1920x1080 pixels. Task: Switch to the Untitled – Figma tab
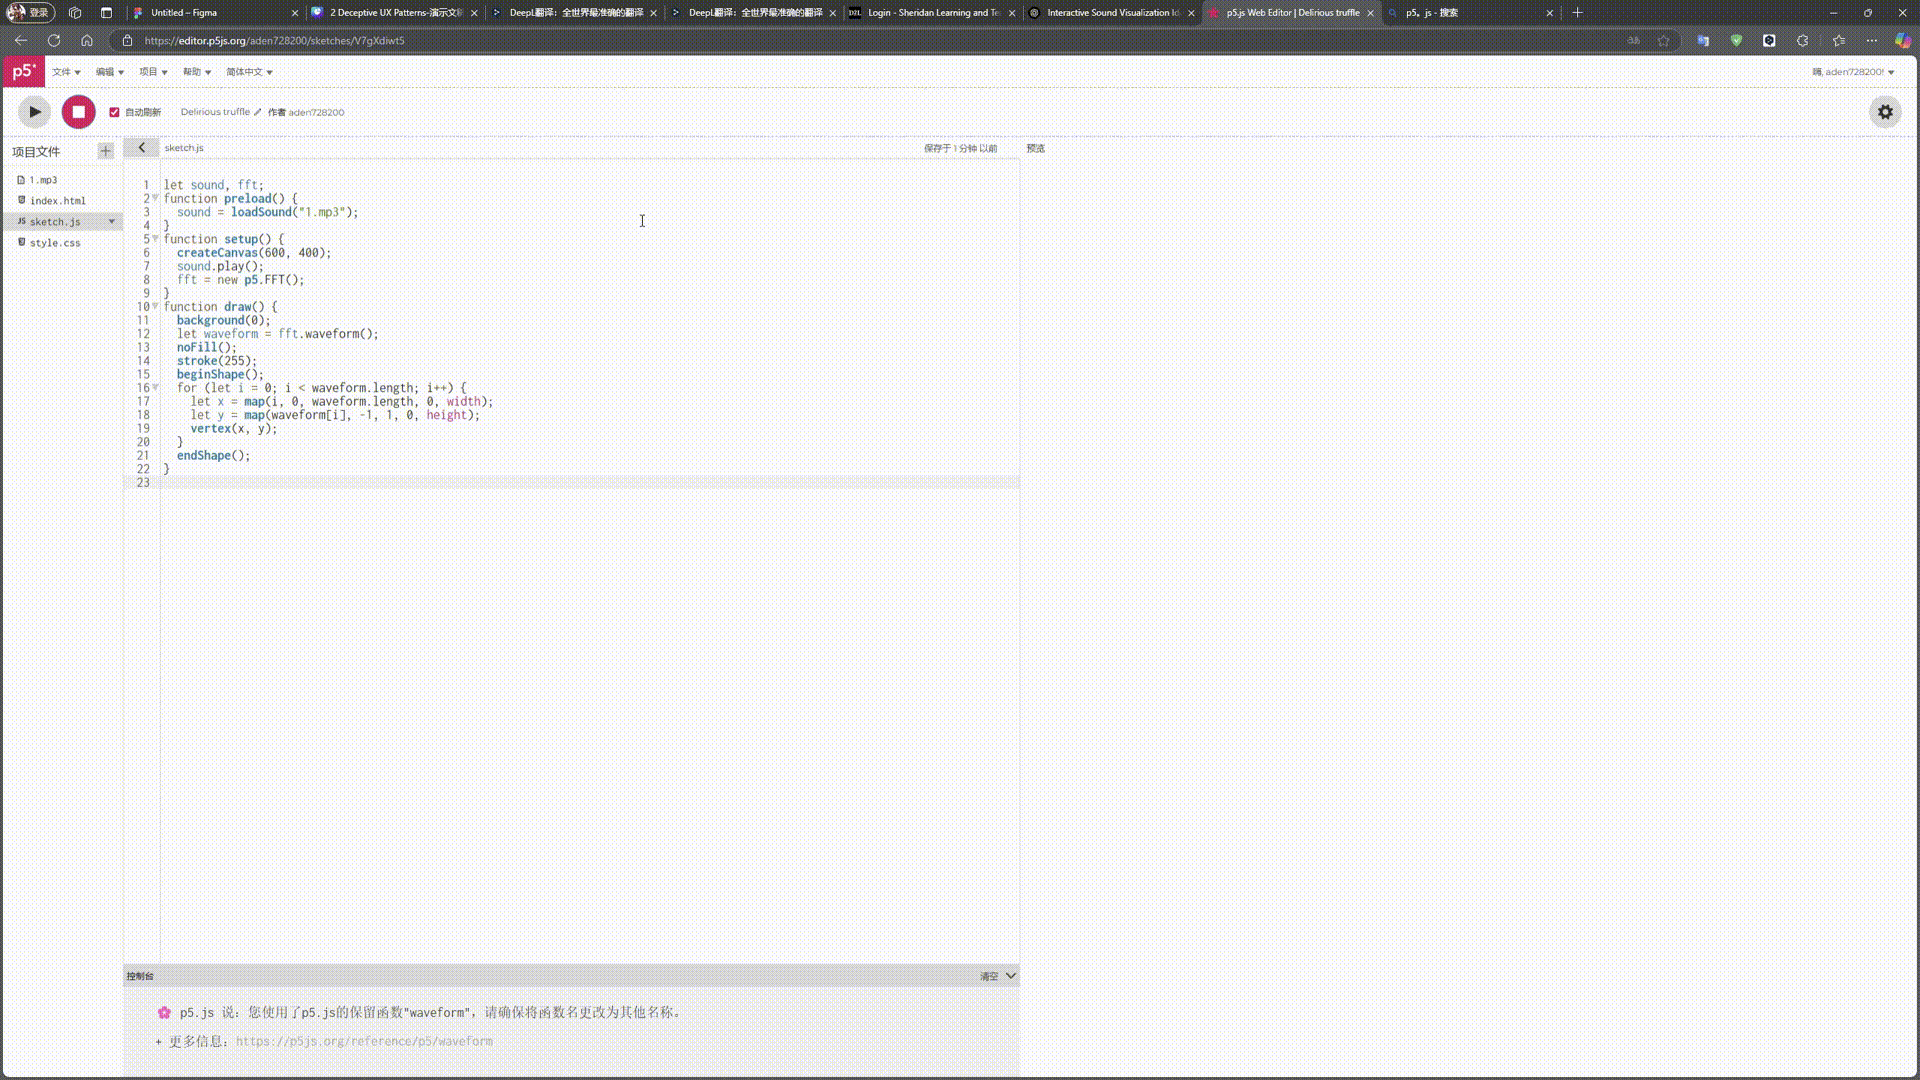184,13
